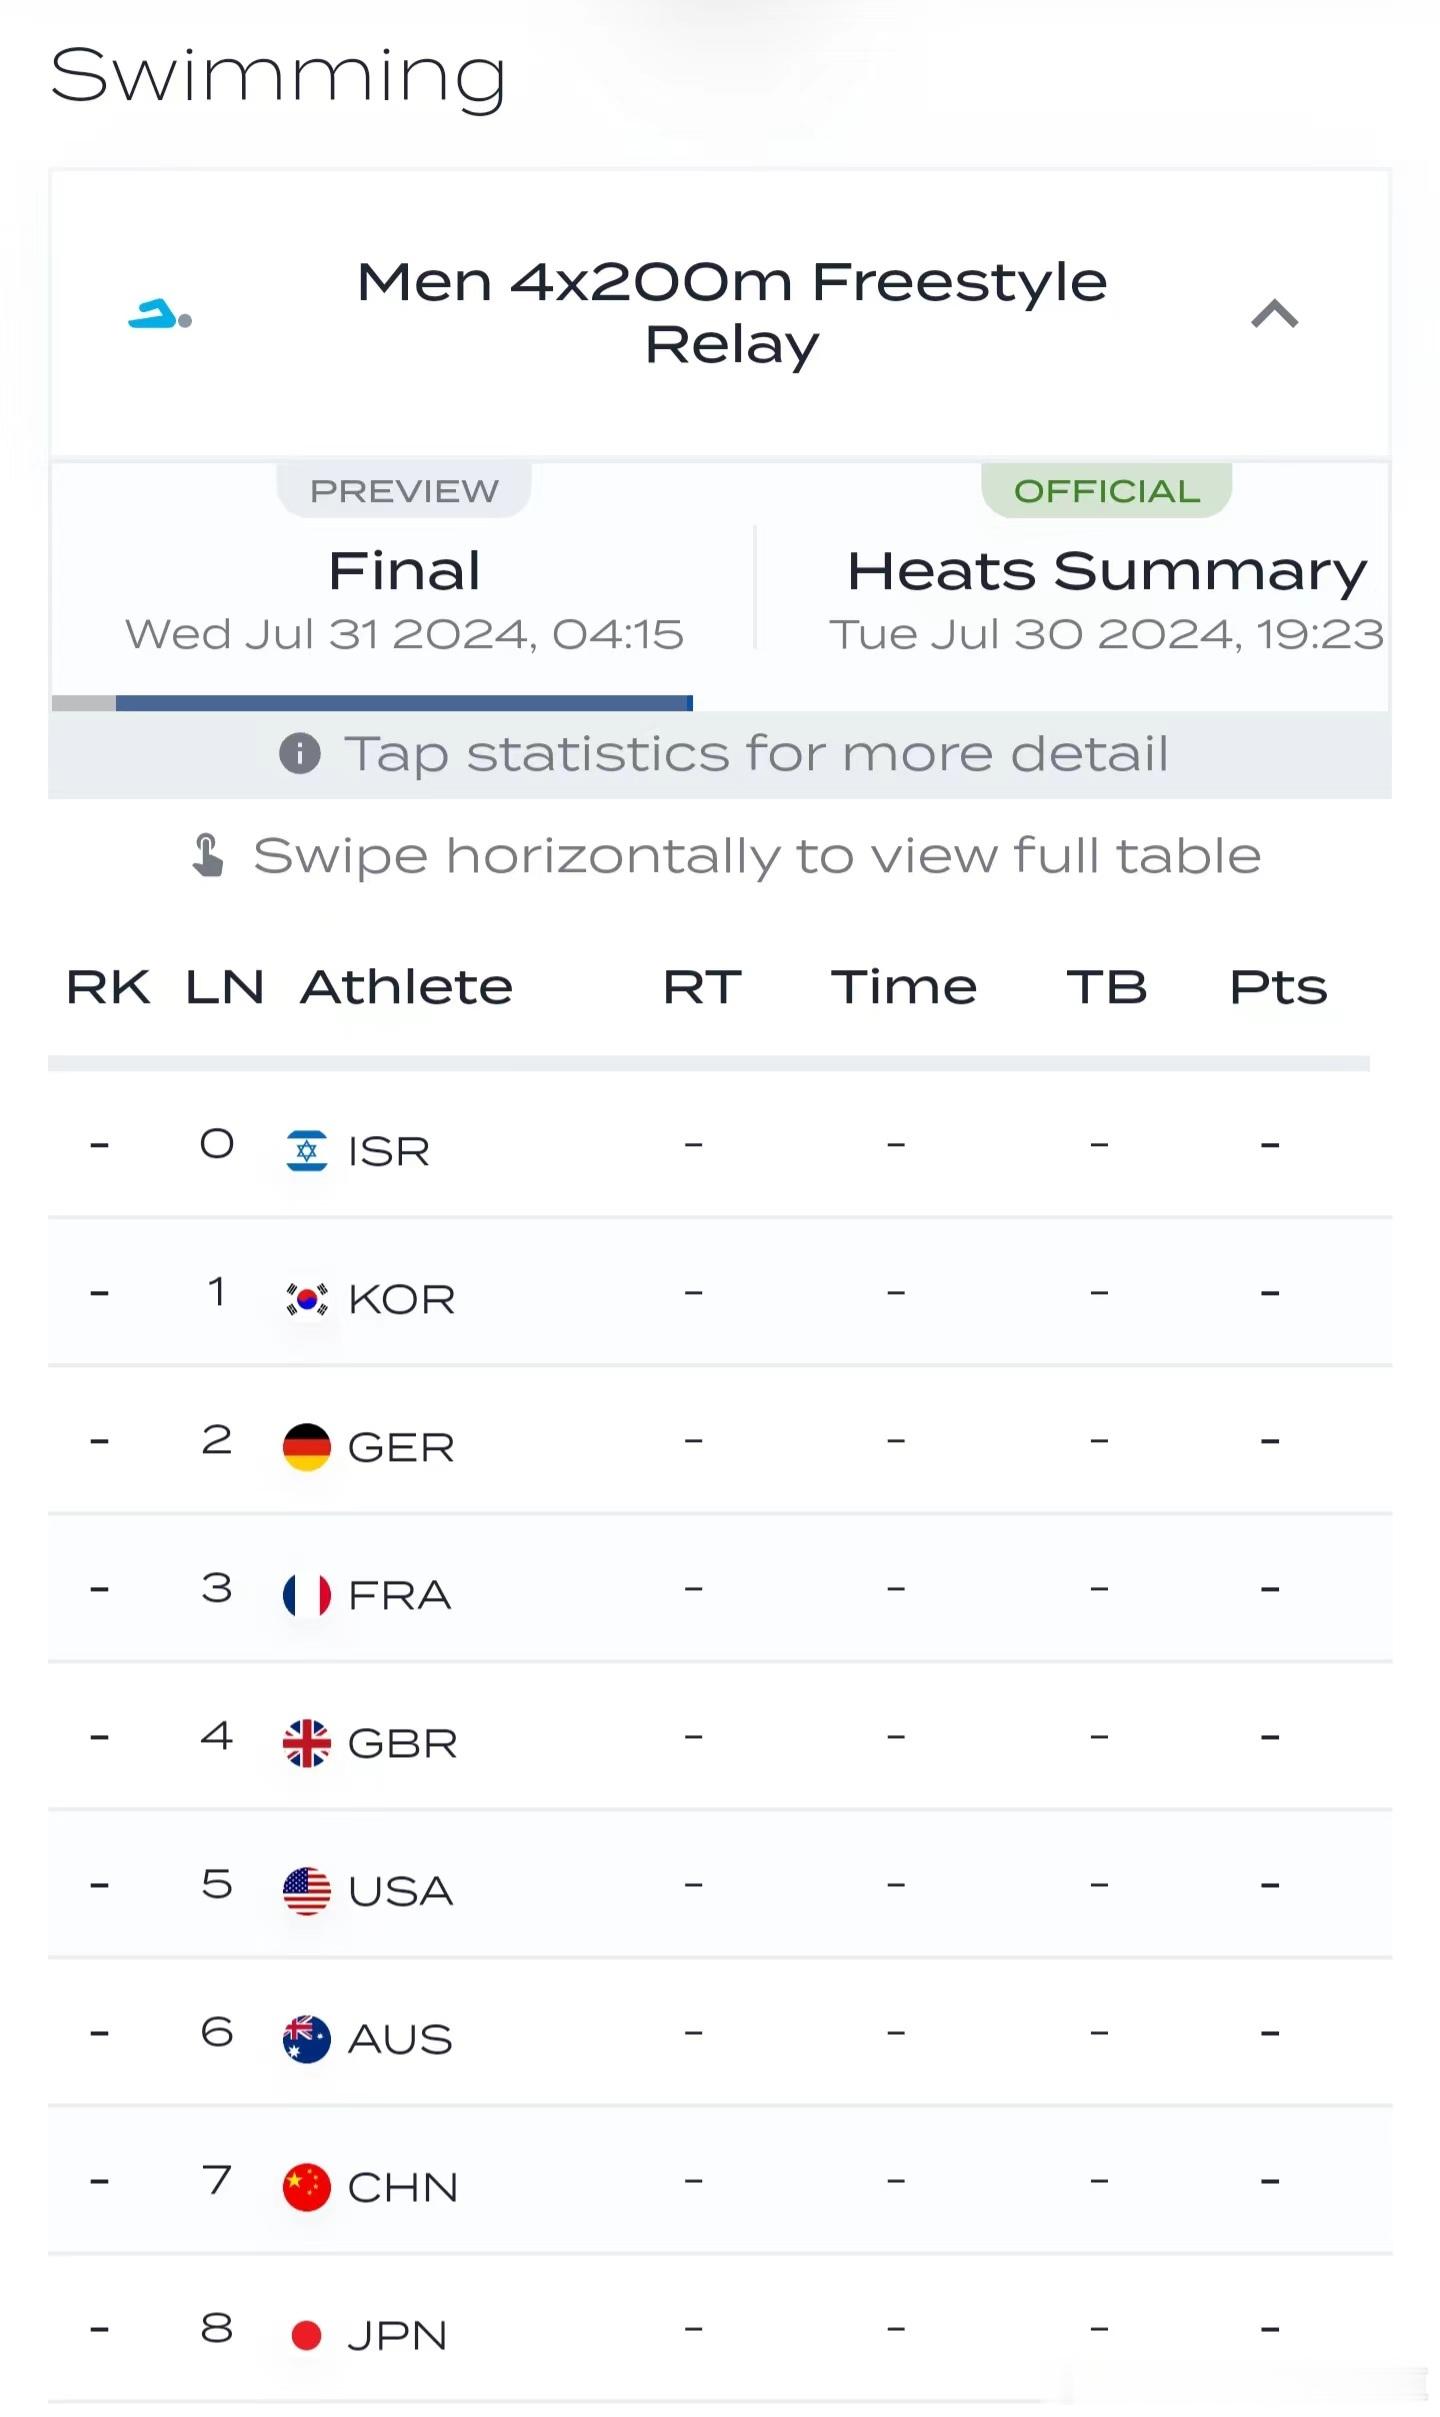Open the AUS team row
Viewport: 1440px width, 2417px height.
(x=720, y=2033)
